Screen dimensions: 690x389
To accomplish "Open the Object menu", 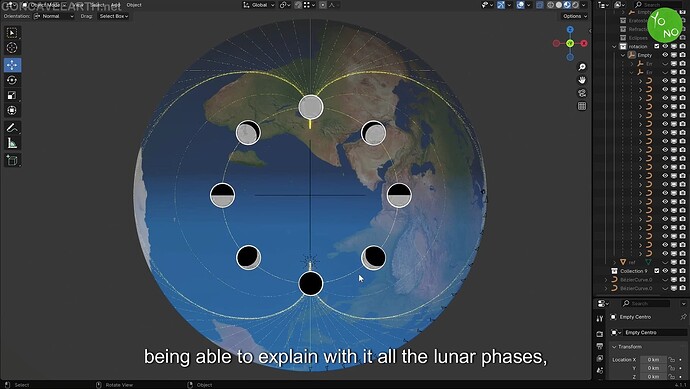I will click(134, 5).
